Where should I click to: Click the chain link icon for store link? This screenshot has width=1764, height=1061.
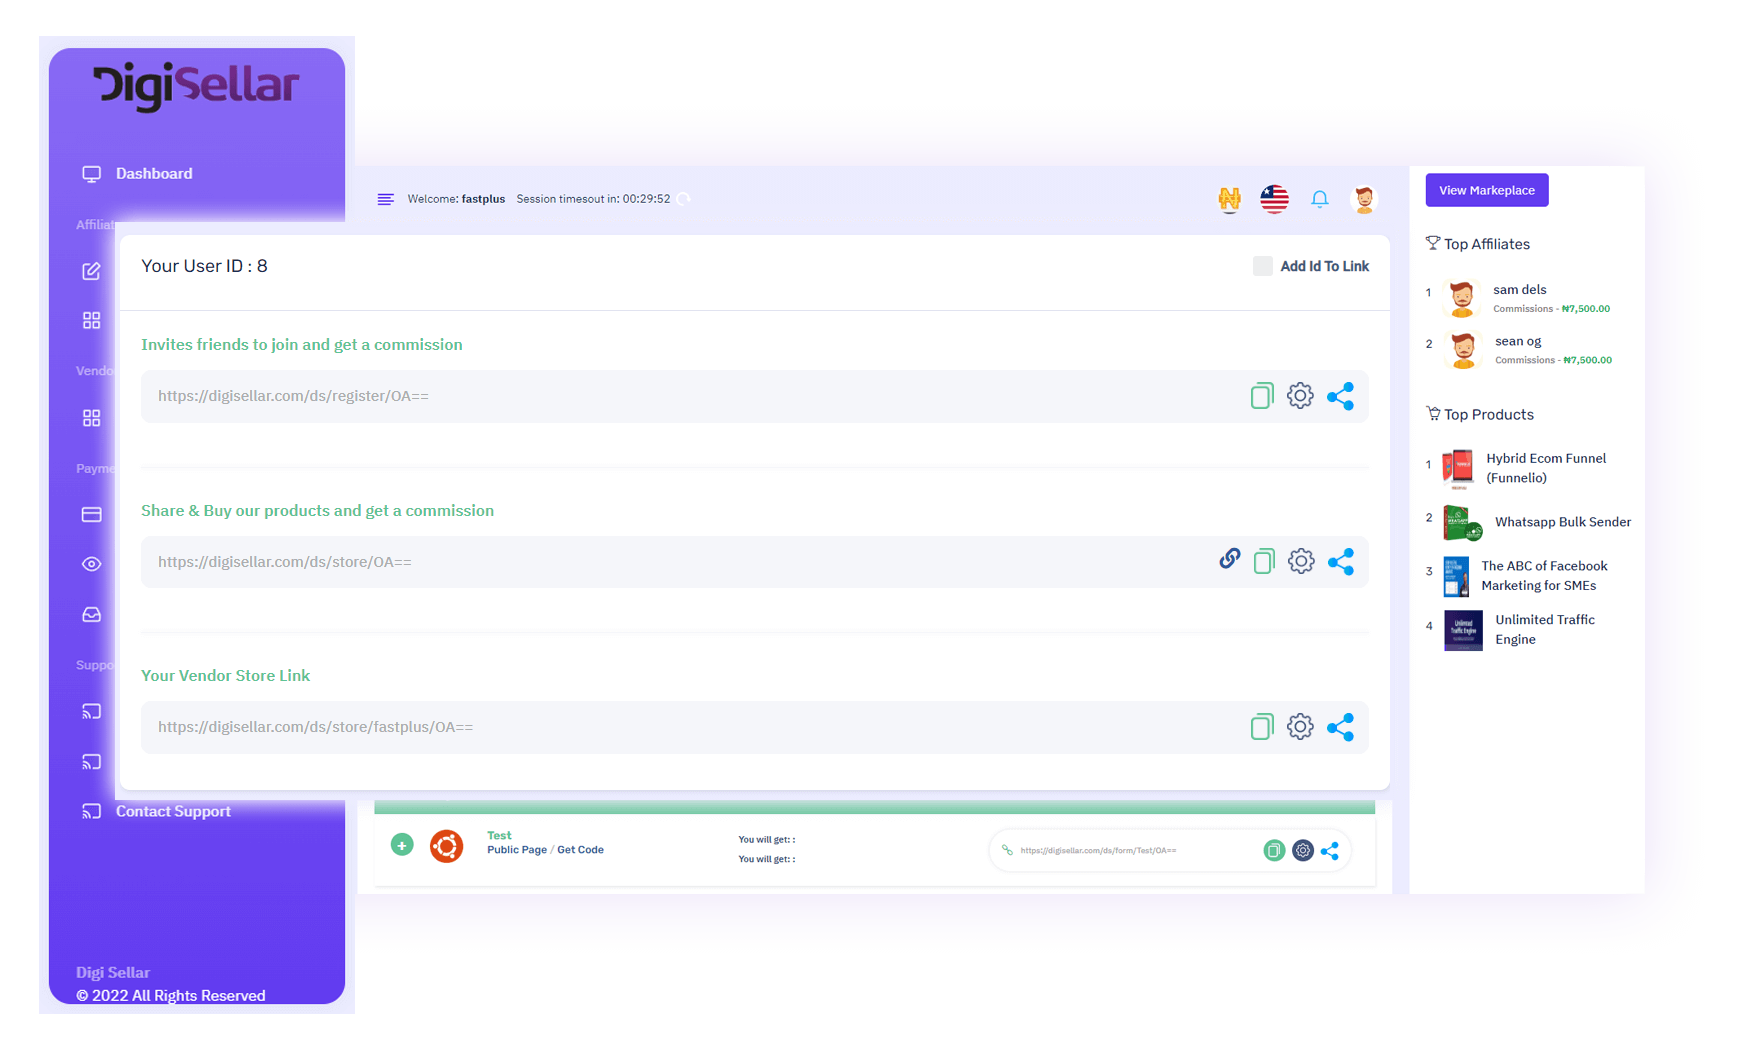1229,560
